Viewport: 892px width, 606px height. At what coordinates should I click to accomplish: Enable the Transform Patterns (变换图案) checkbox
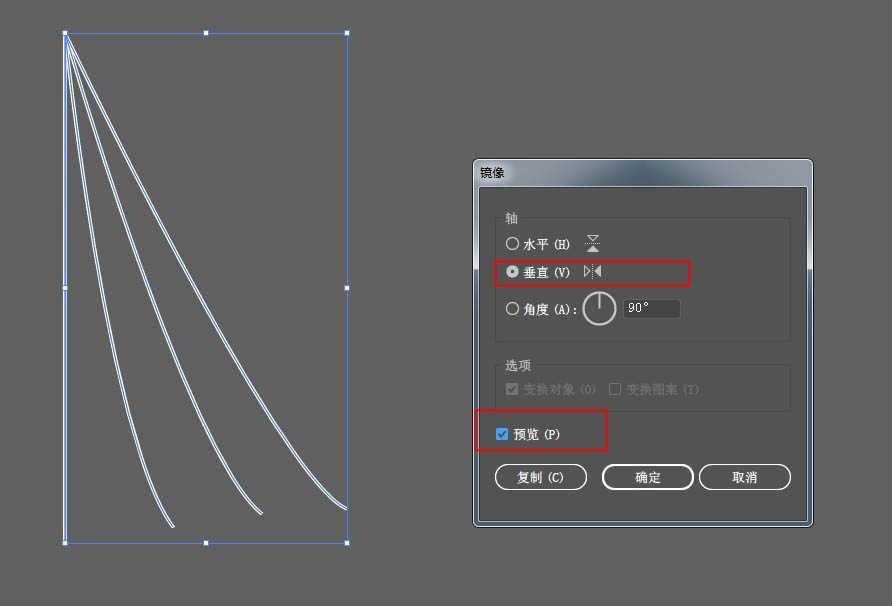[615, 389]
